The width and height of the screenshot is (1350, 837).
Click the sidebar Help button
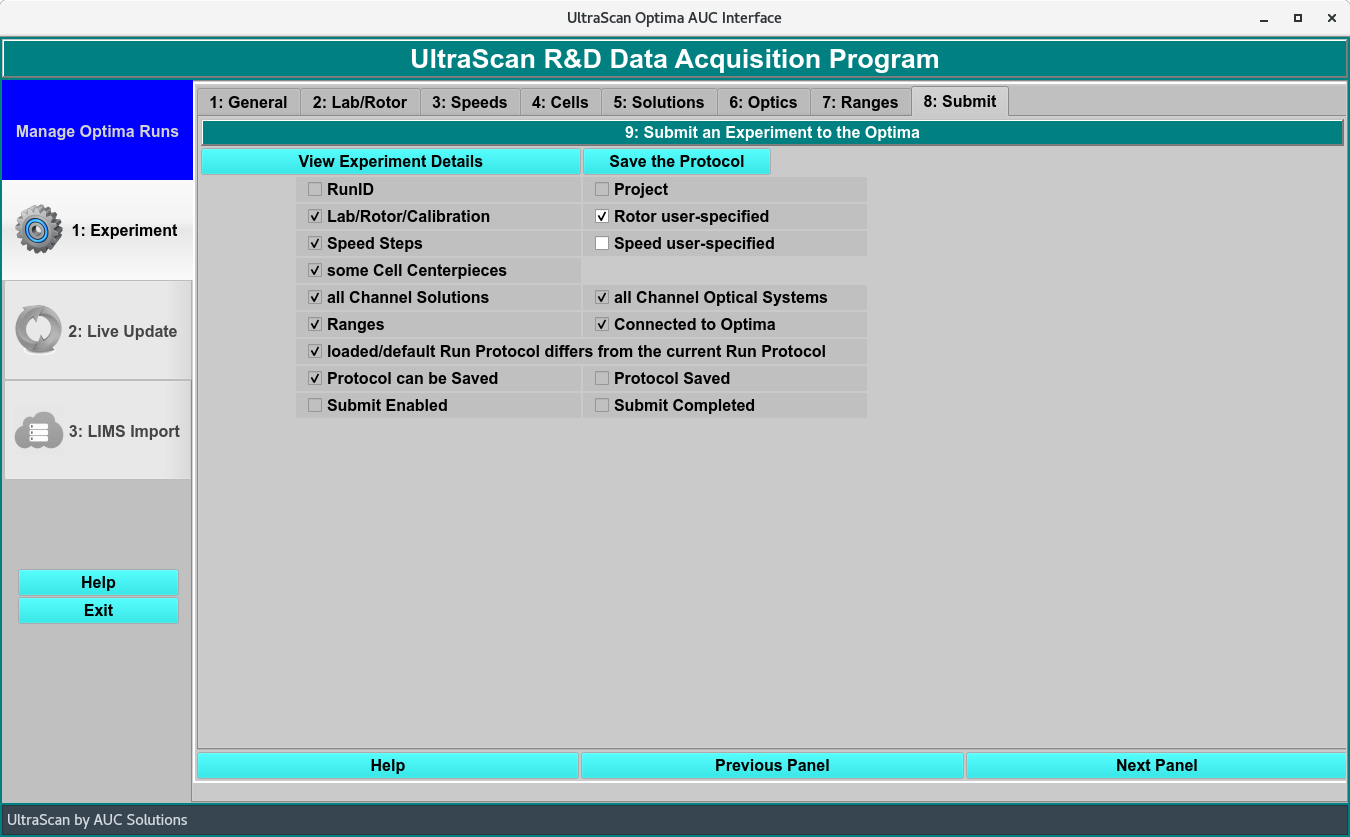(98, 582)
